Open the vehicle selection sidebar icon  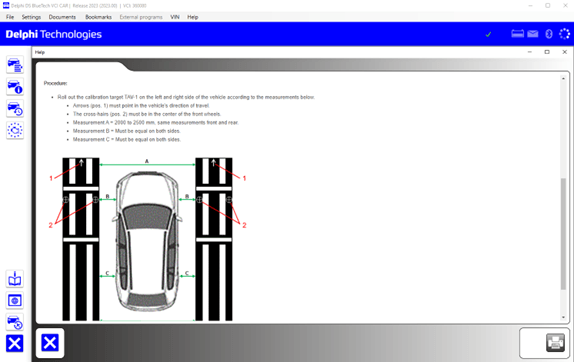[15, 65]
